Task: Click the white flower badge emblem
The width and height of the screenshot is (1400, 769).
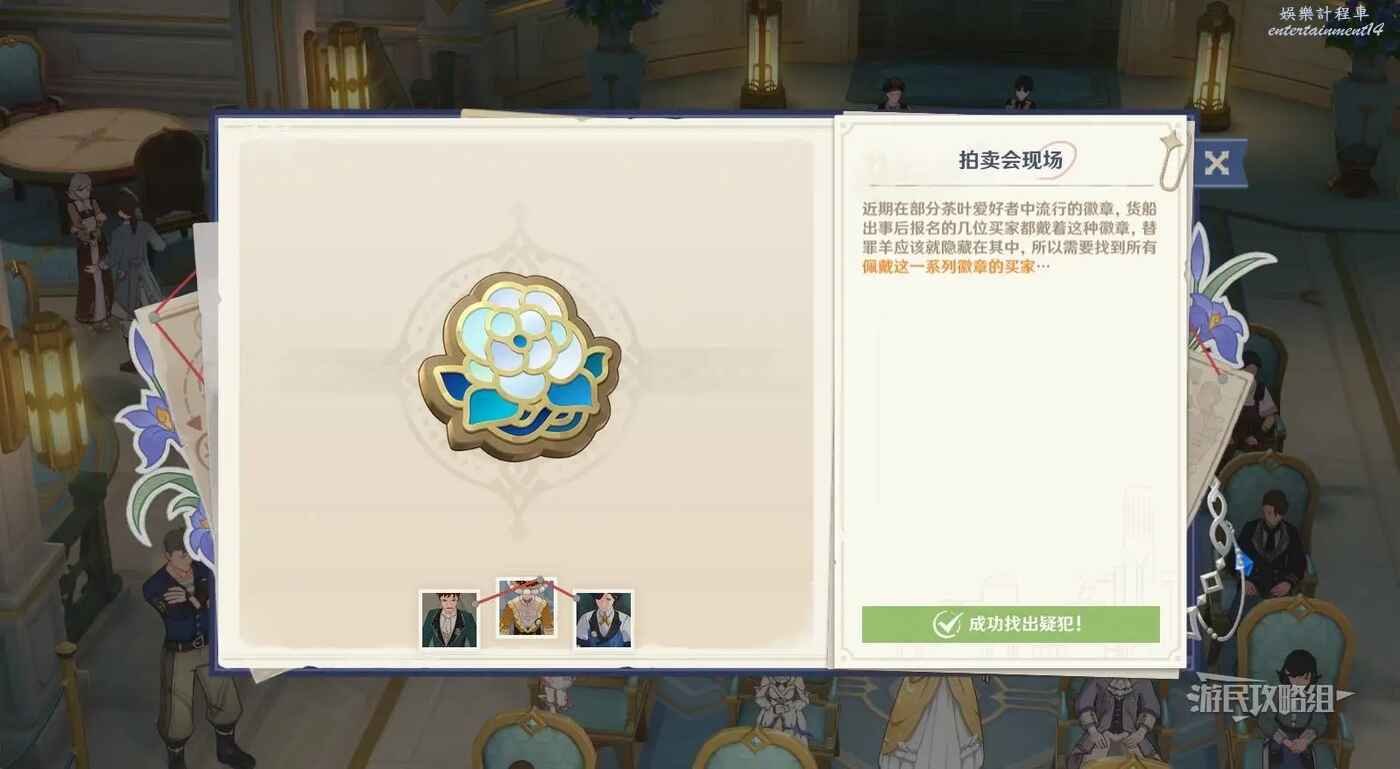Action: pos(519,365)
